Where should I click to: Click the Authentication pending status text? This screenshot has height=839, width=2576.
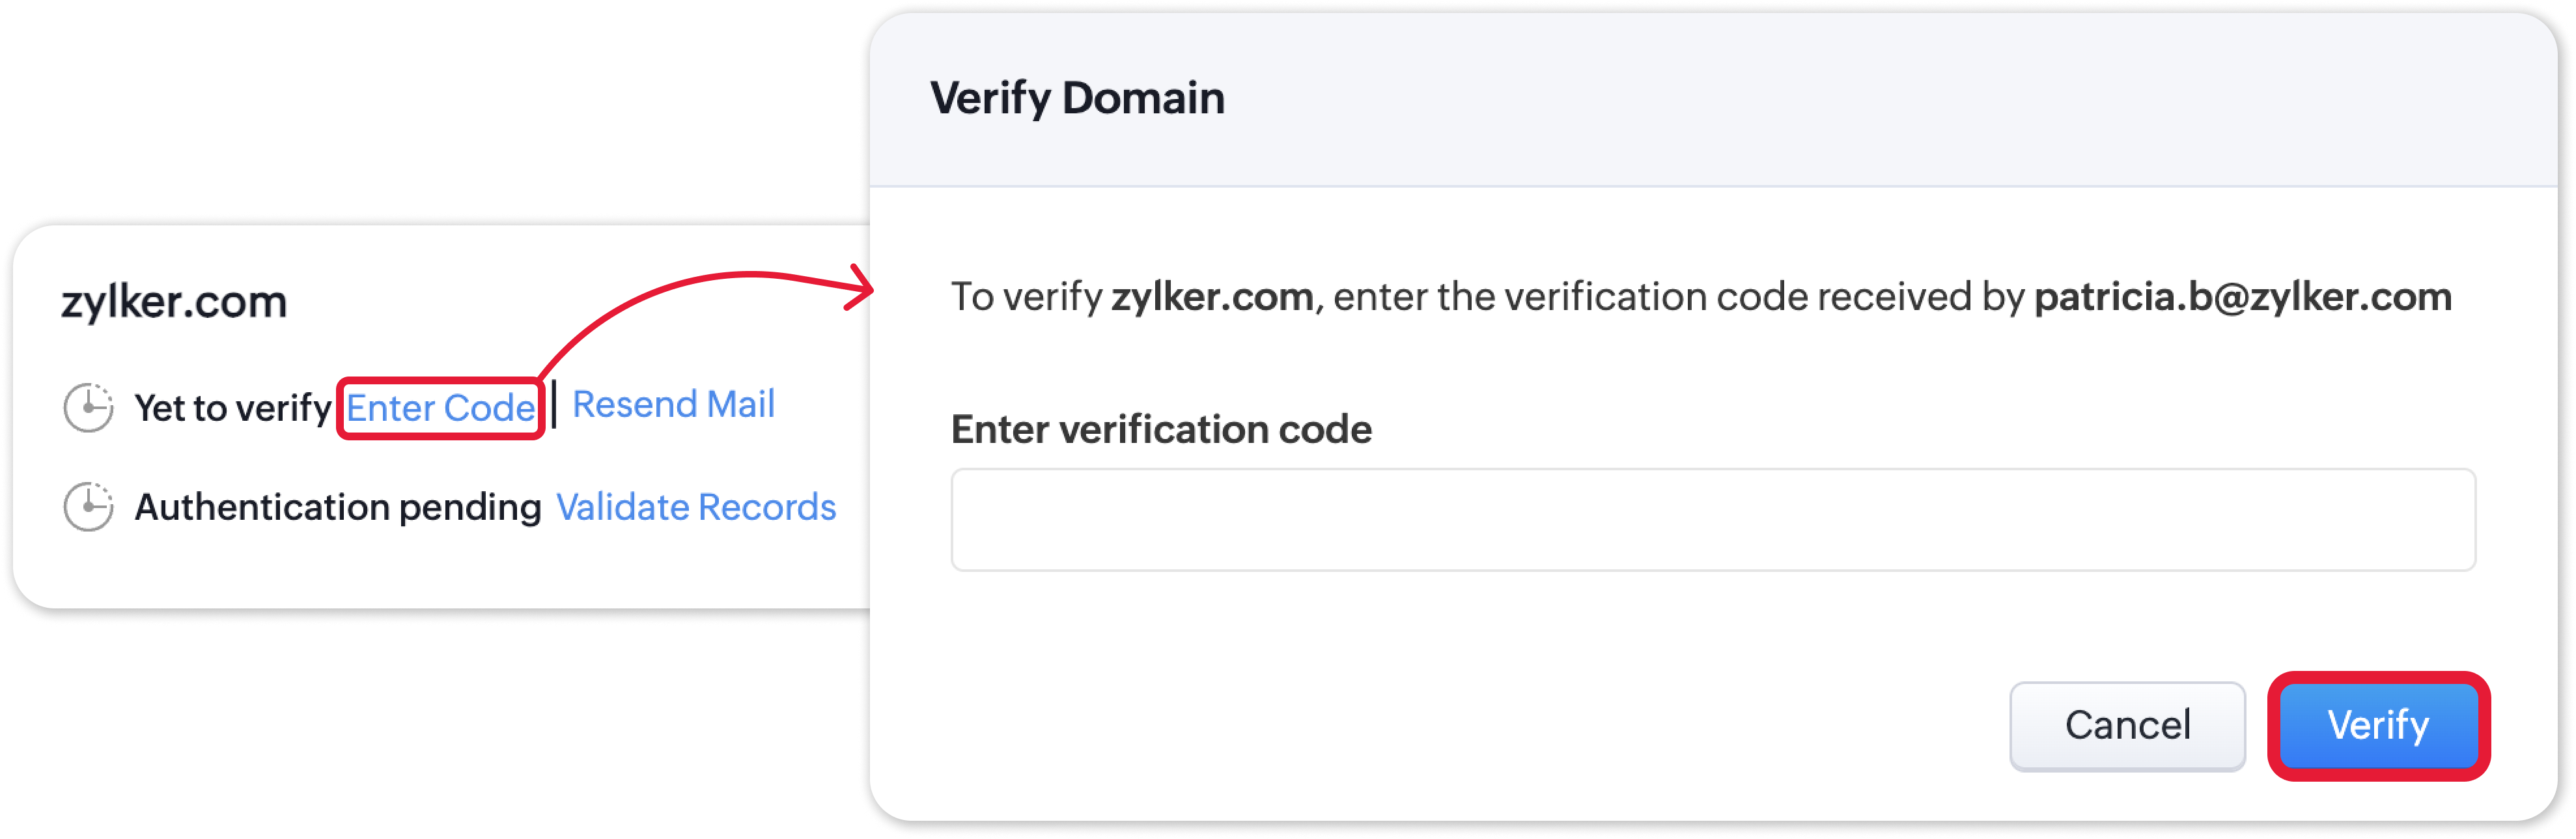coord(338,507)
